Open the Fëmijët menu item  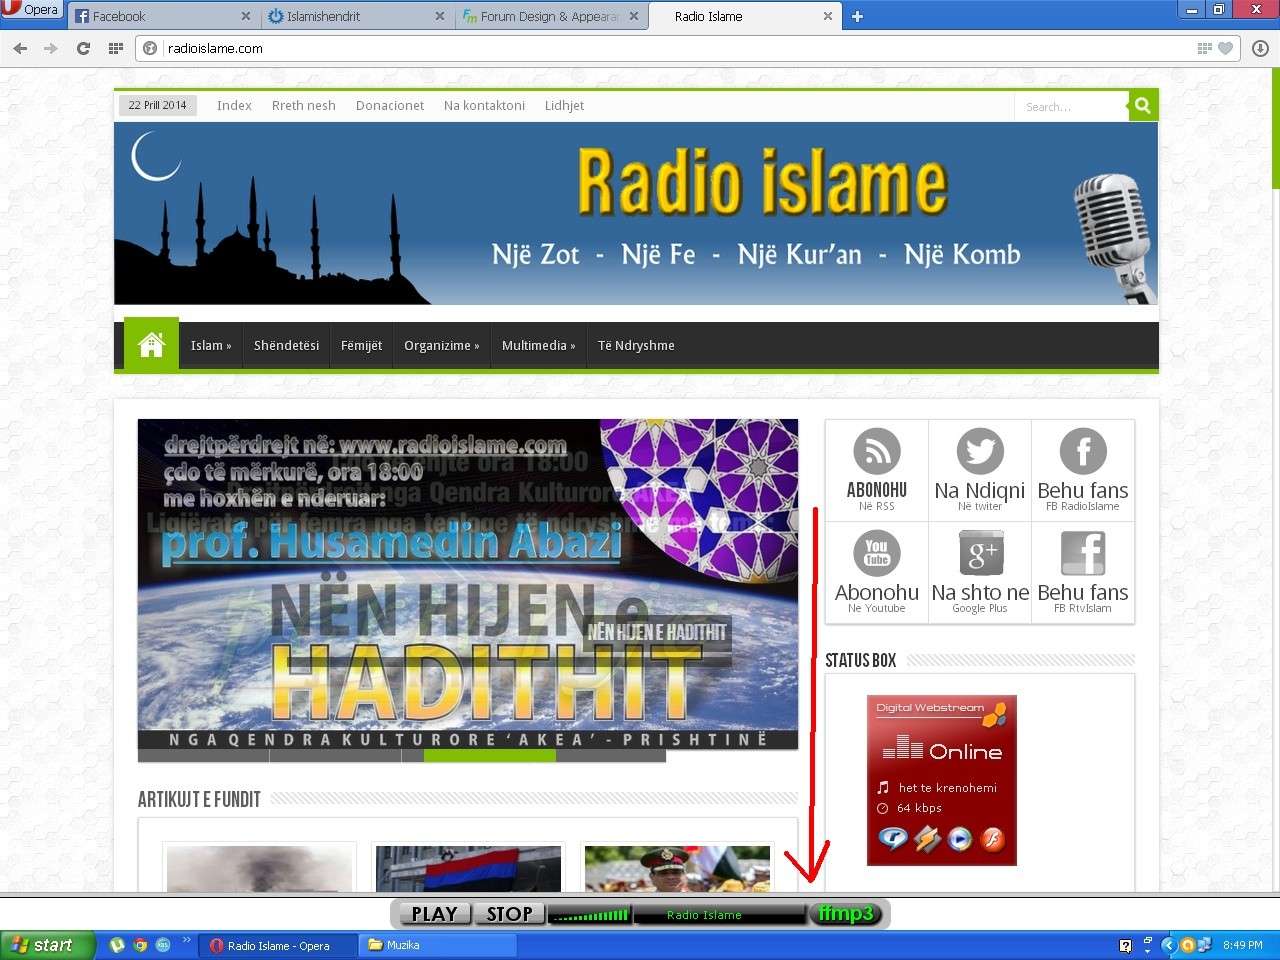coord(361,345)
